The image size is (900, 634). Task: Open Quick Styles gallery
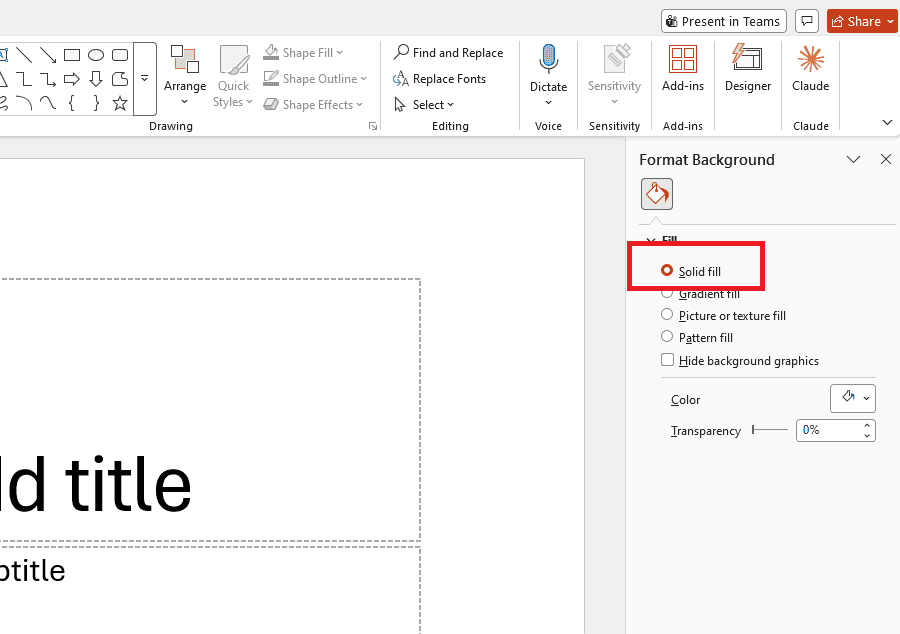[x=233, y=76]
